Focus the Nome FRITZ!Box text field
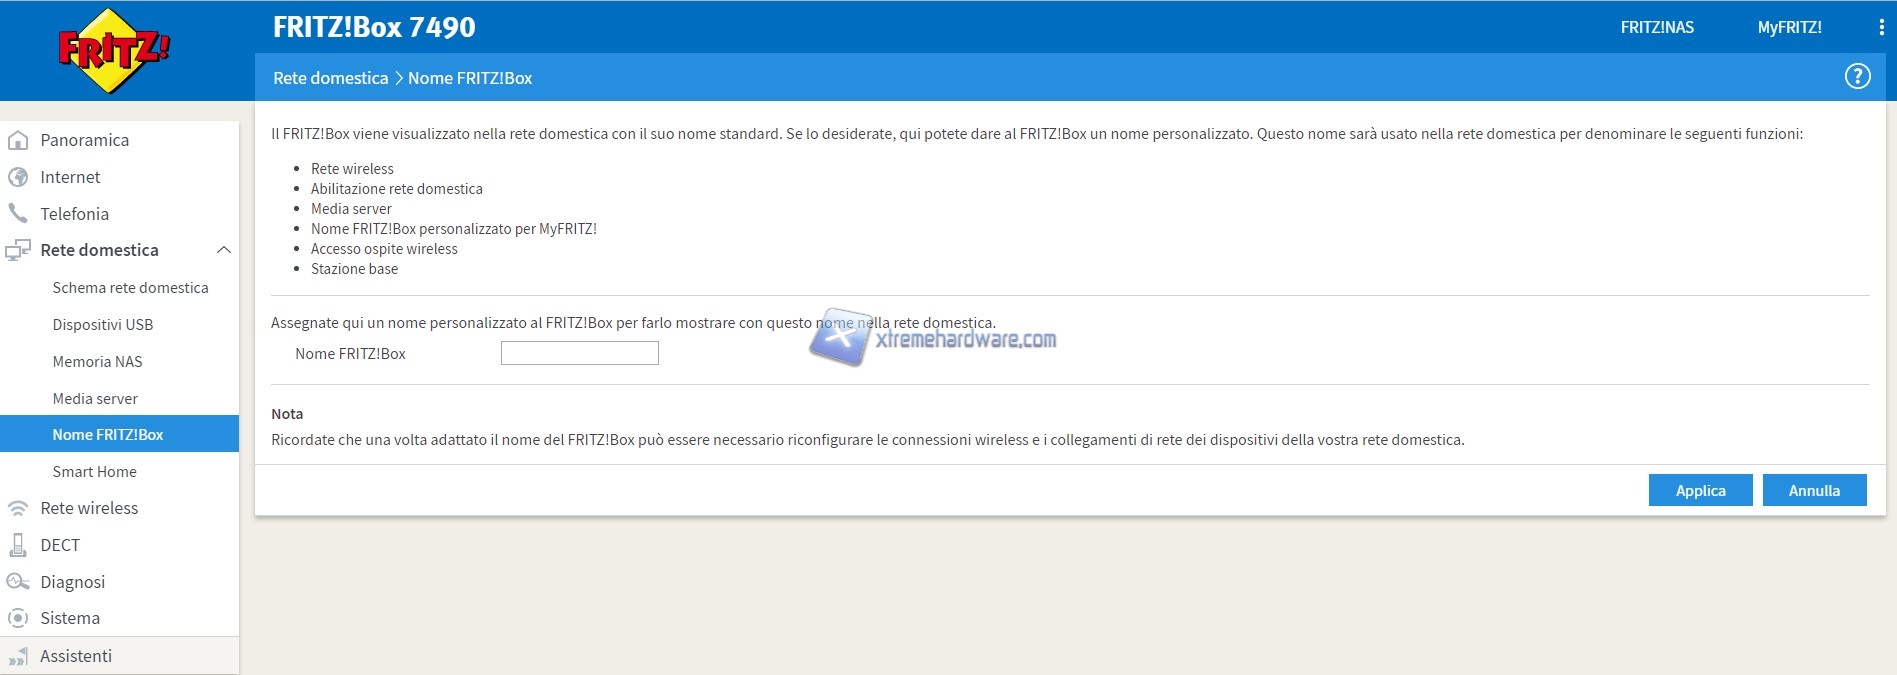 click(x=579, y=353)
